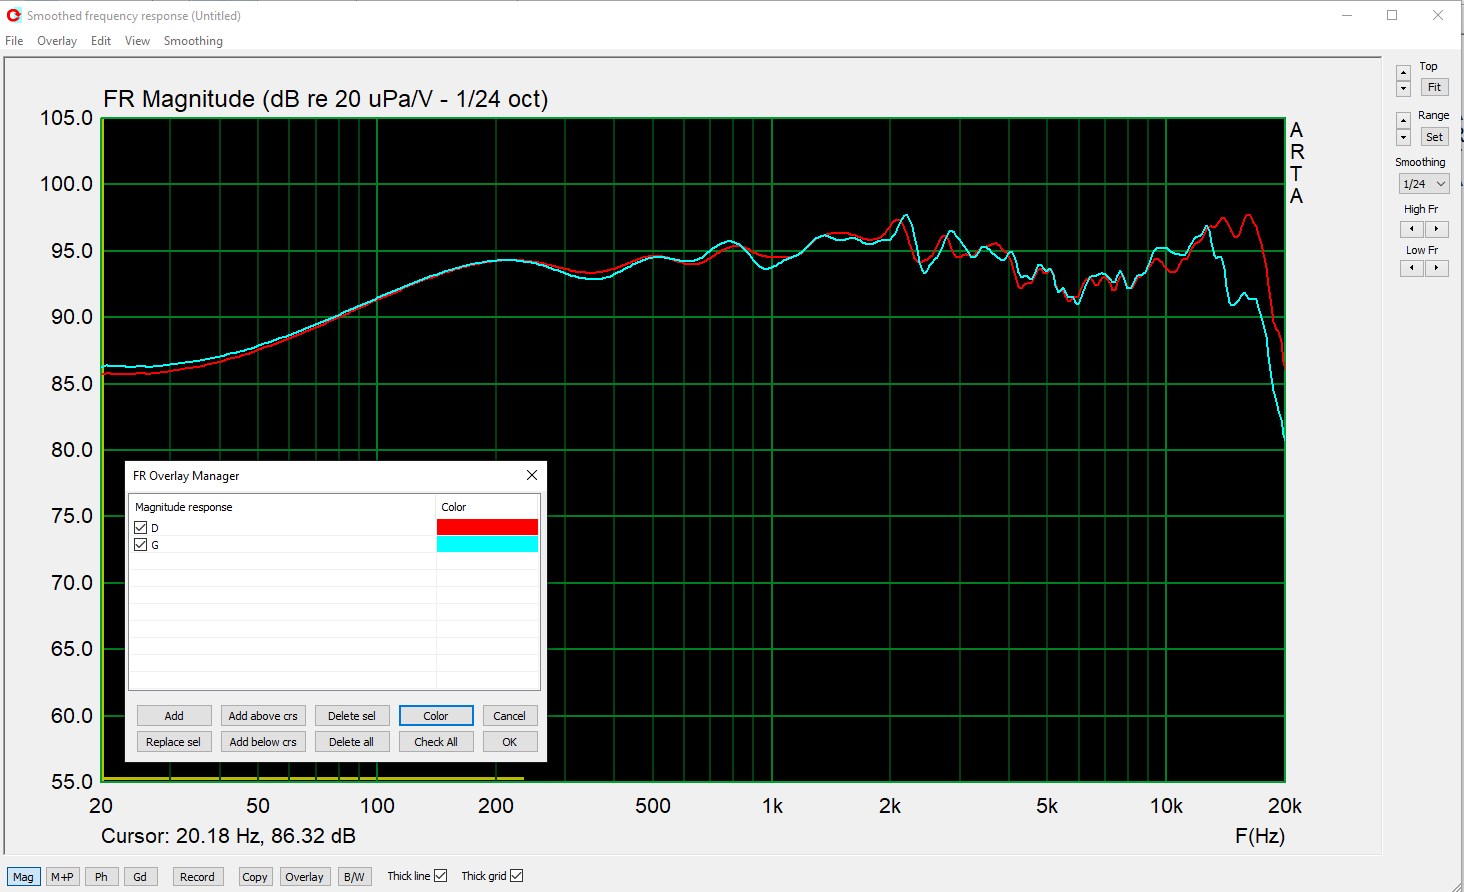Click the Top up arrow
1464x892 pixels.
coord(1403,73)
